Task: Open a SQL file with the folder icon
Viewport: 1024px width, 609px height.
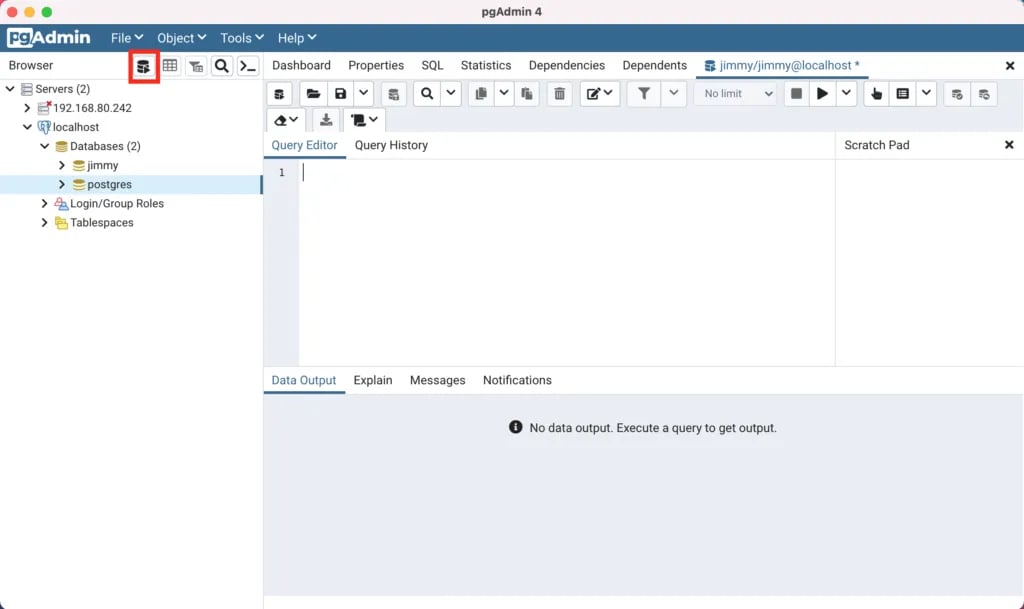Action: click(313, 94)
